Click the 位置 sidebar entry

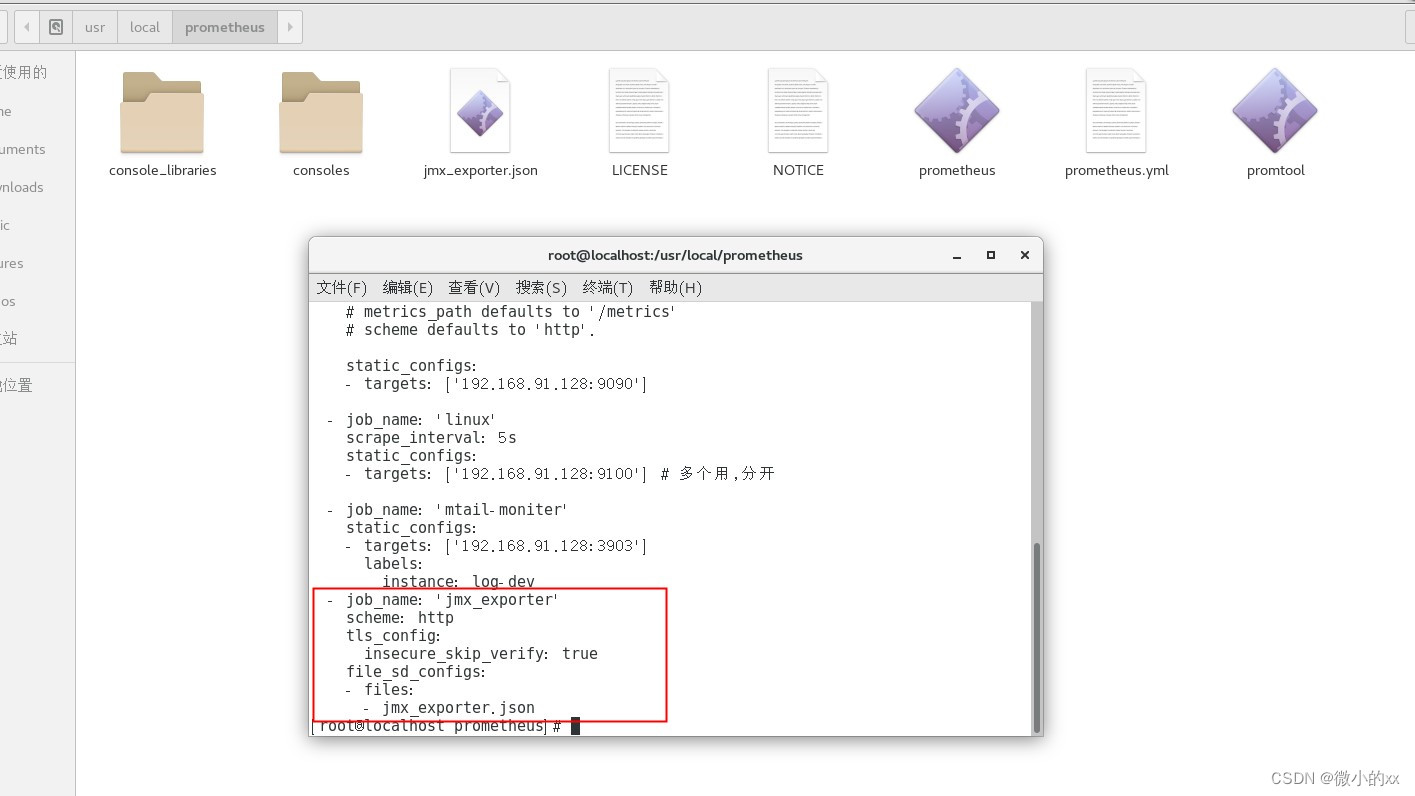pos(18,385)
